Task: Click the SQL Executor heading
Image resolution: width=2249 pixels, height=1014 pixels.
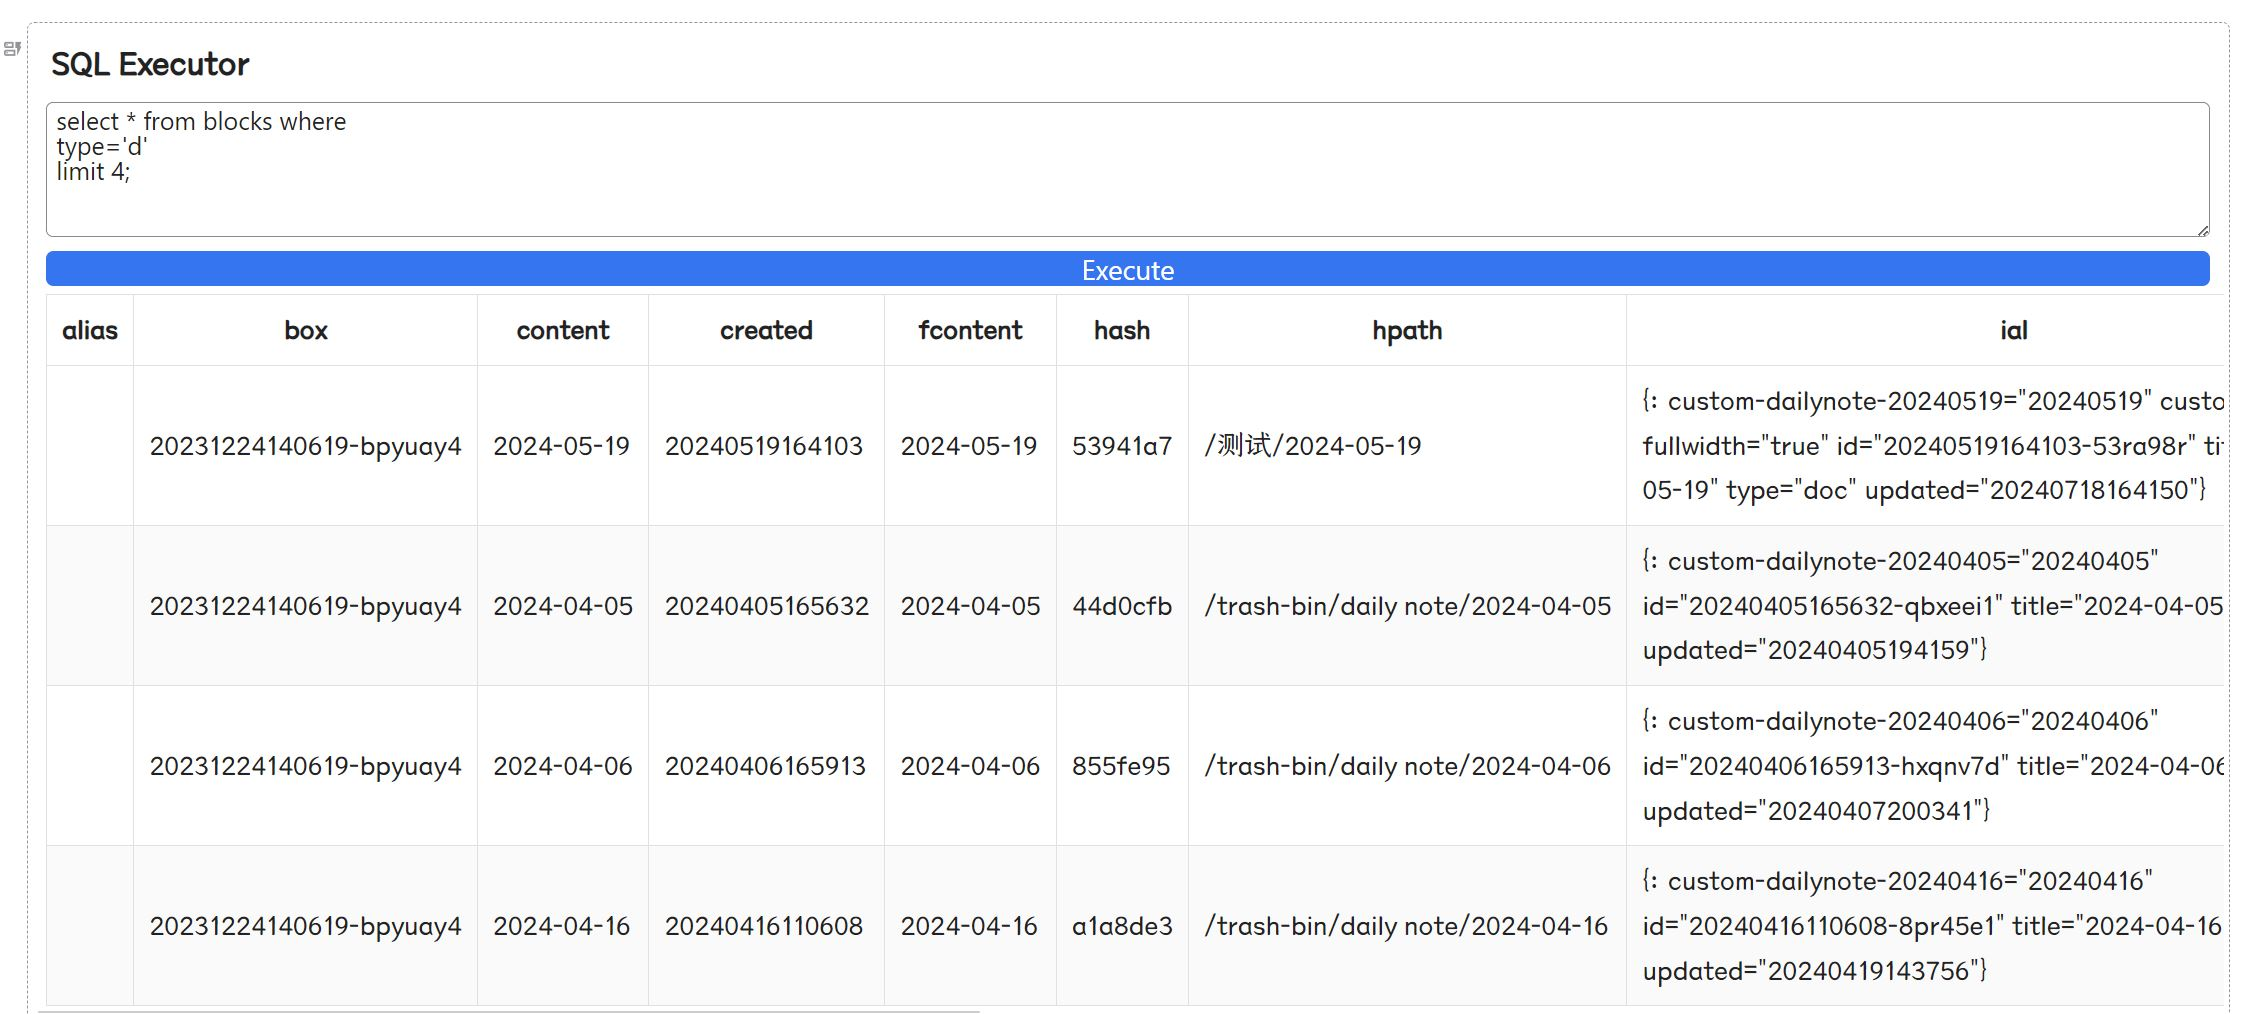Action: [150, 64]
